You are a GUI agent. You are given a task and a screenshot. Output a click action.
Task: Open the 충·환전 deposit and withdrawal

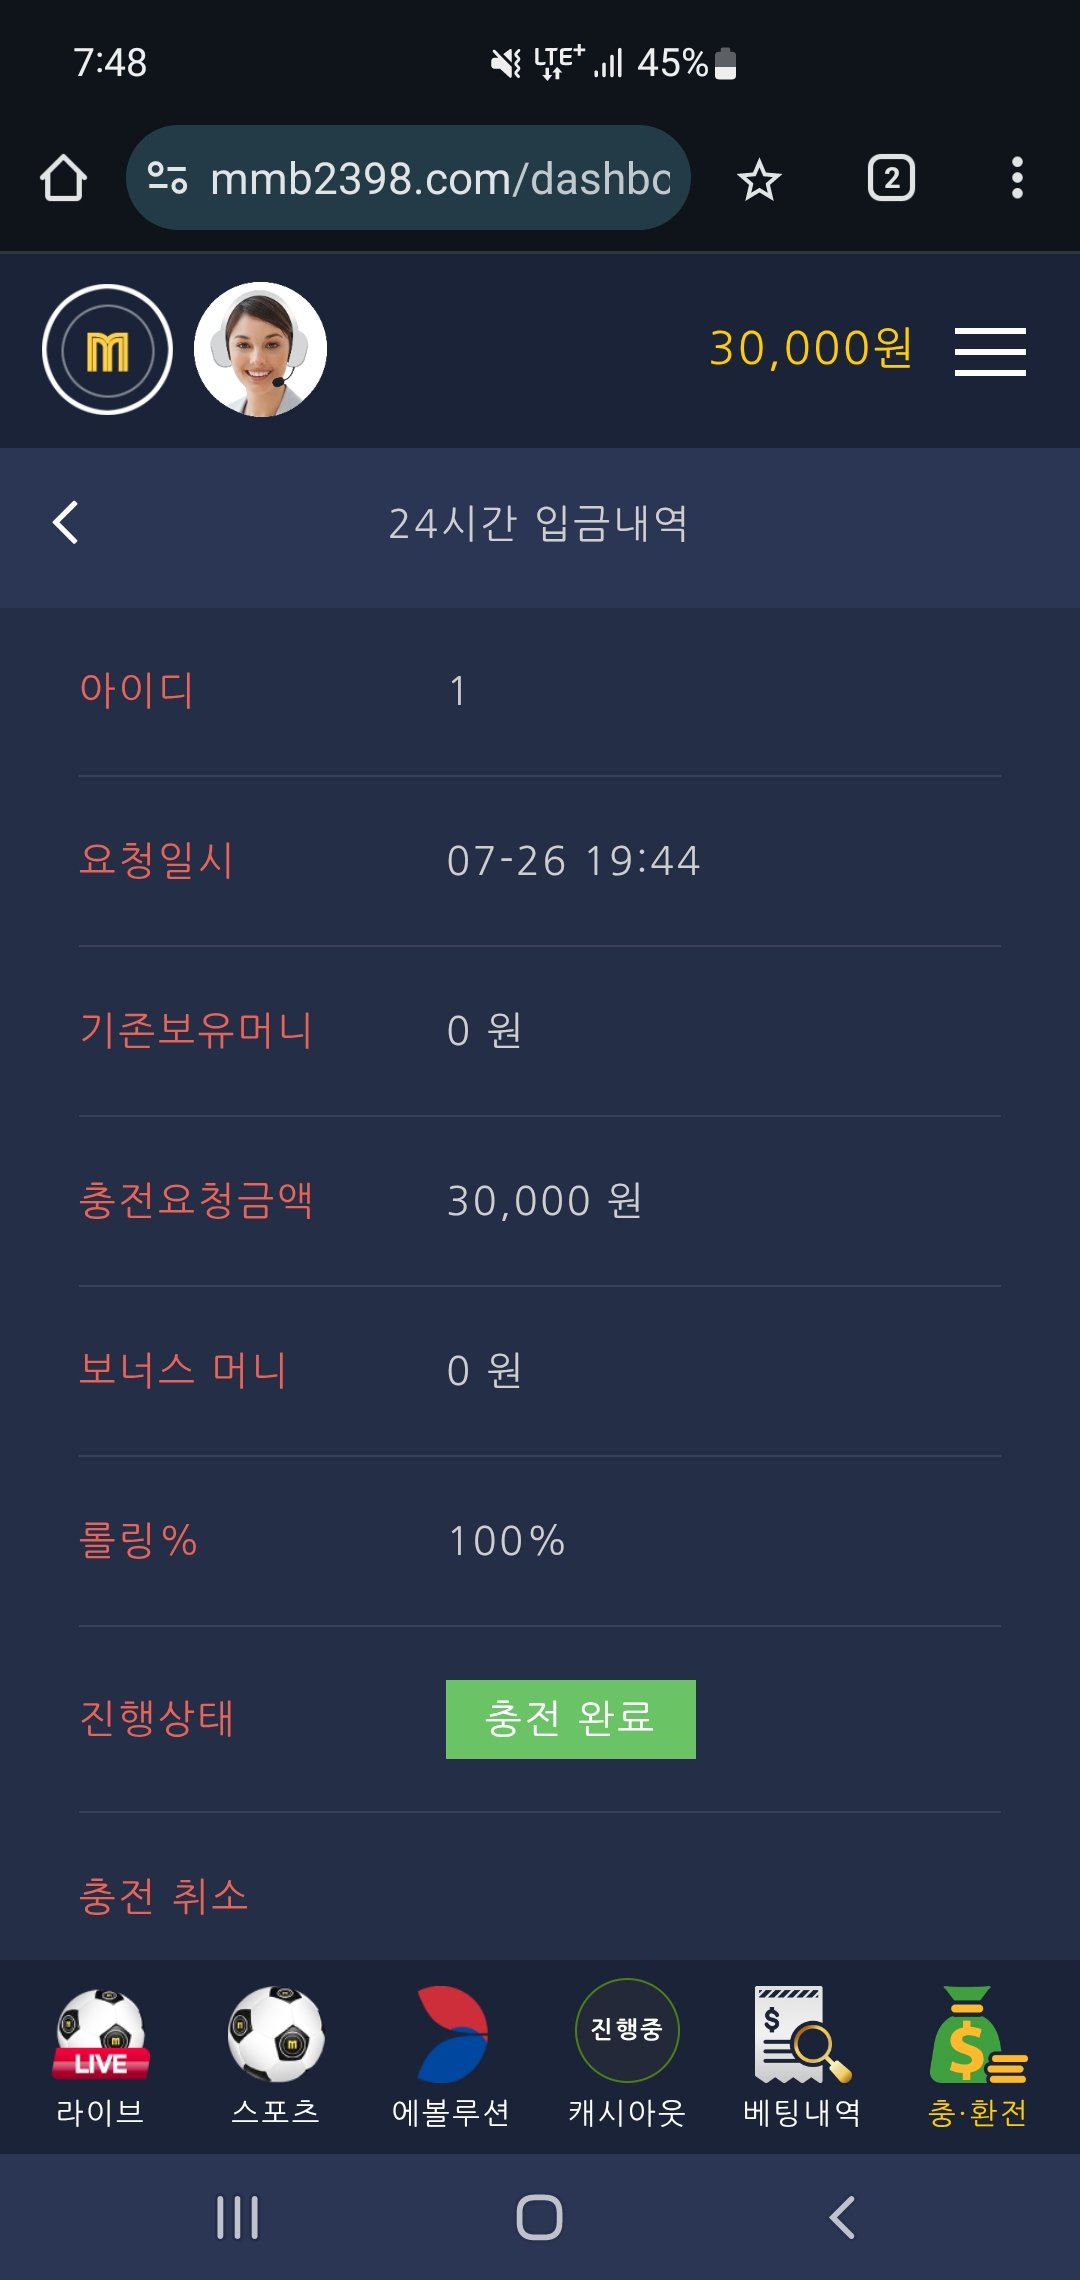tap(977, 2056)
